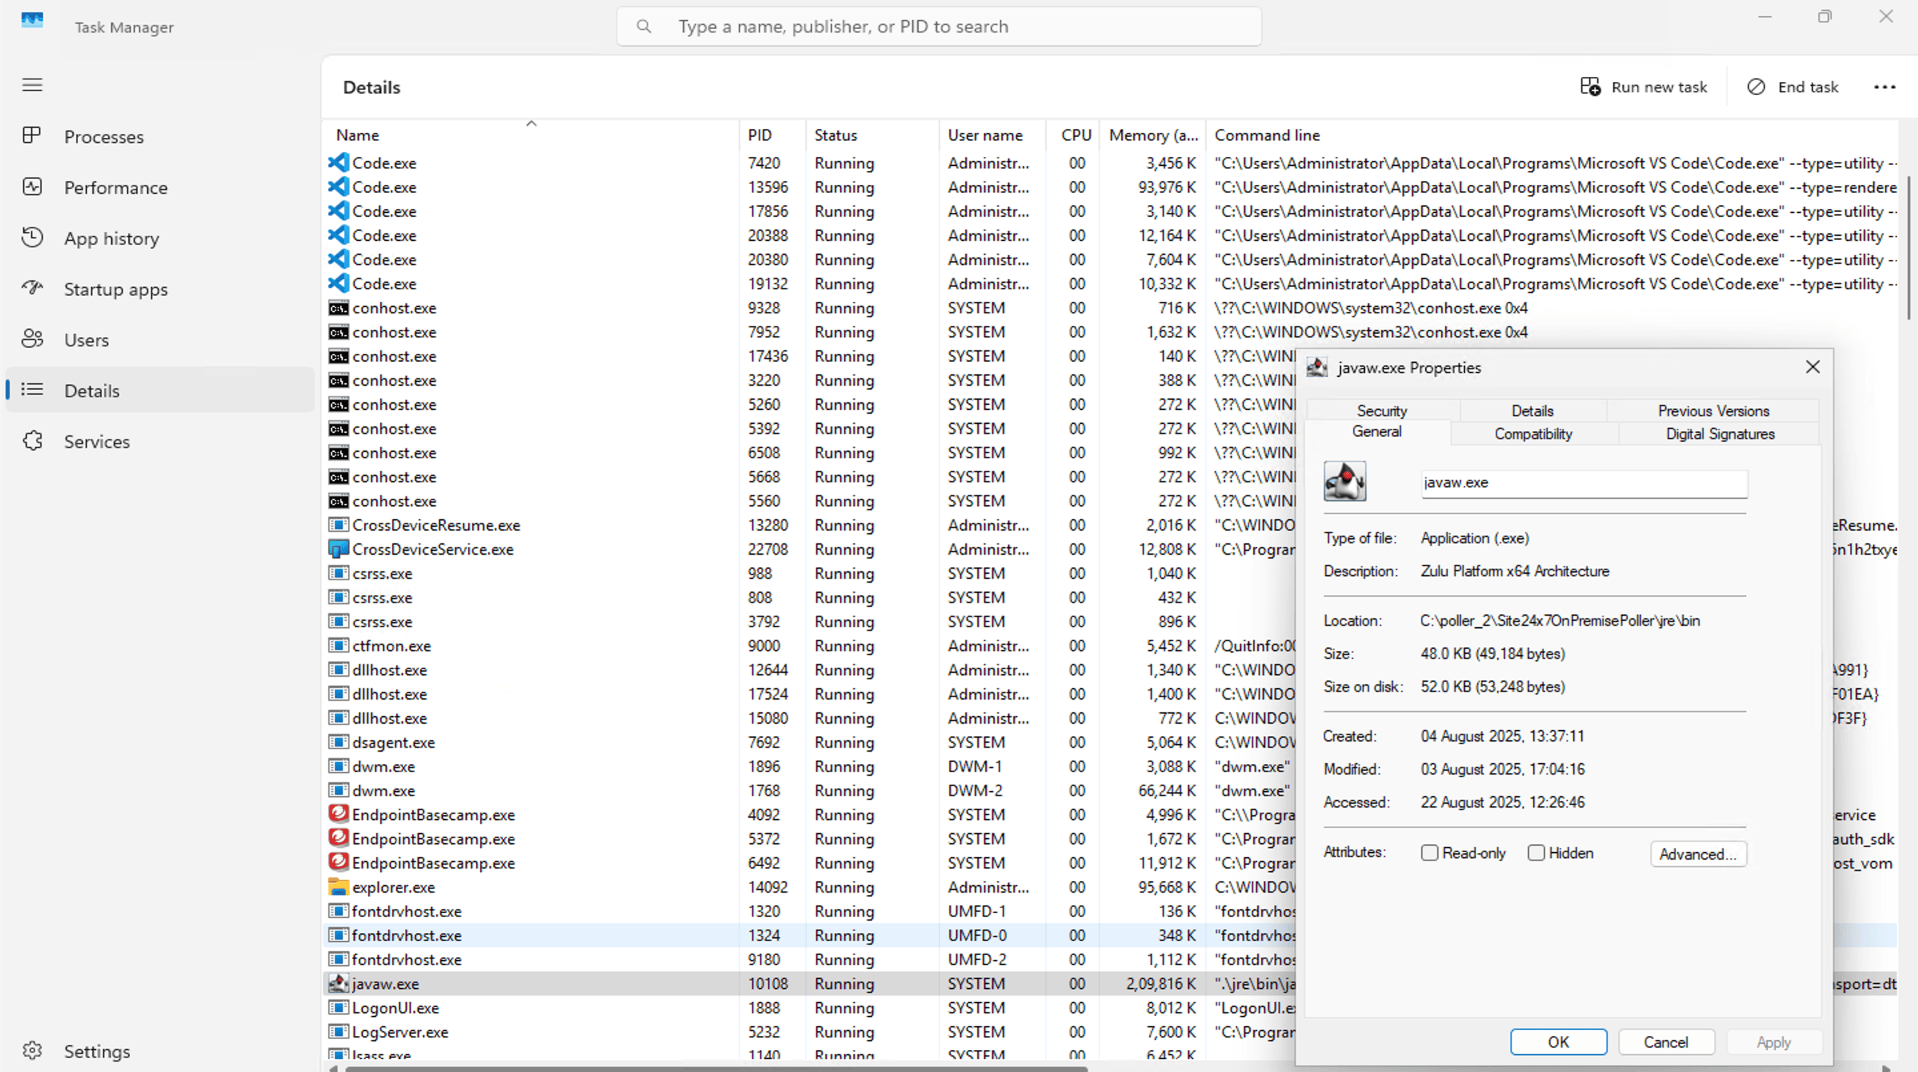The image size is (1918, 1072).
Task: Click the Properties dialog title bar icon
Action: 1317,367
